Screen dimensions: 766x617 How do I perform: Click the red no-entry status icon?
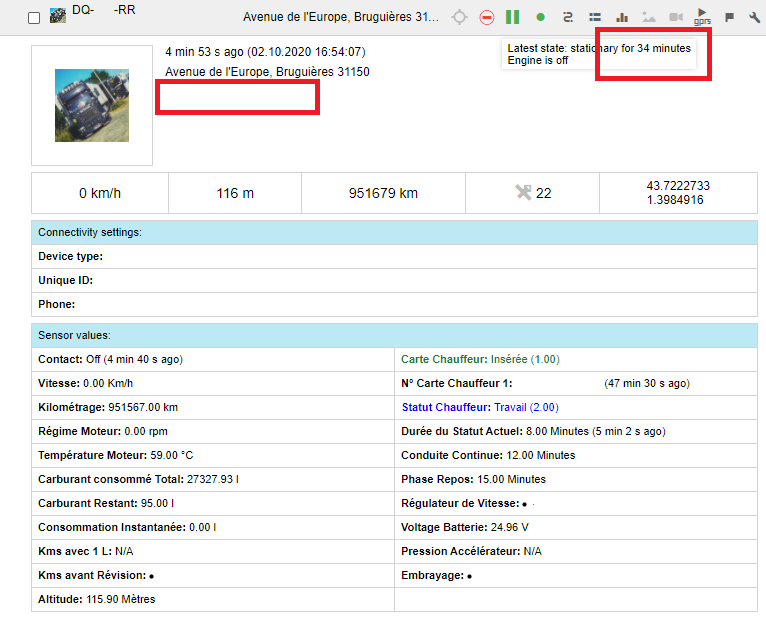click(486, 17)
